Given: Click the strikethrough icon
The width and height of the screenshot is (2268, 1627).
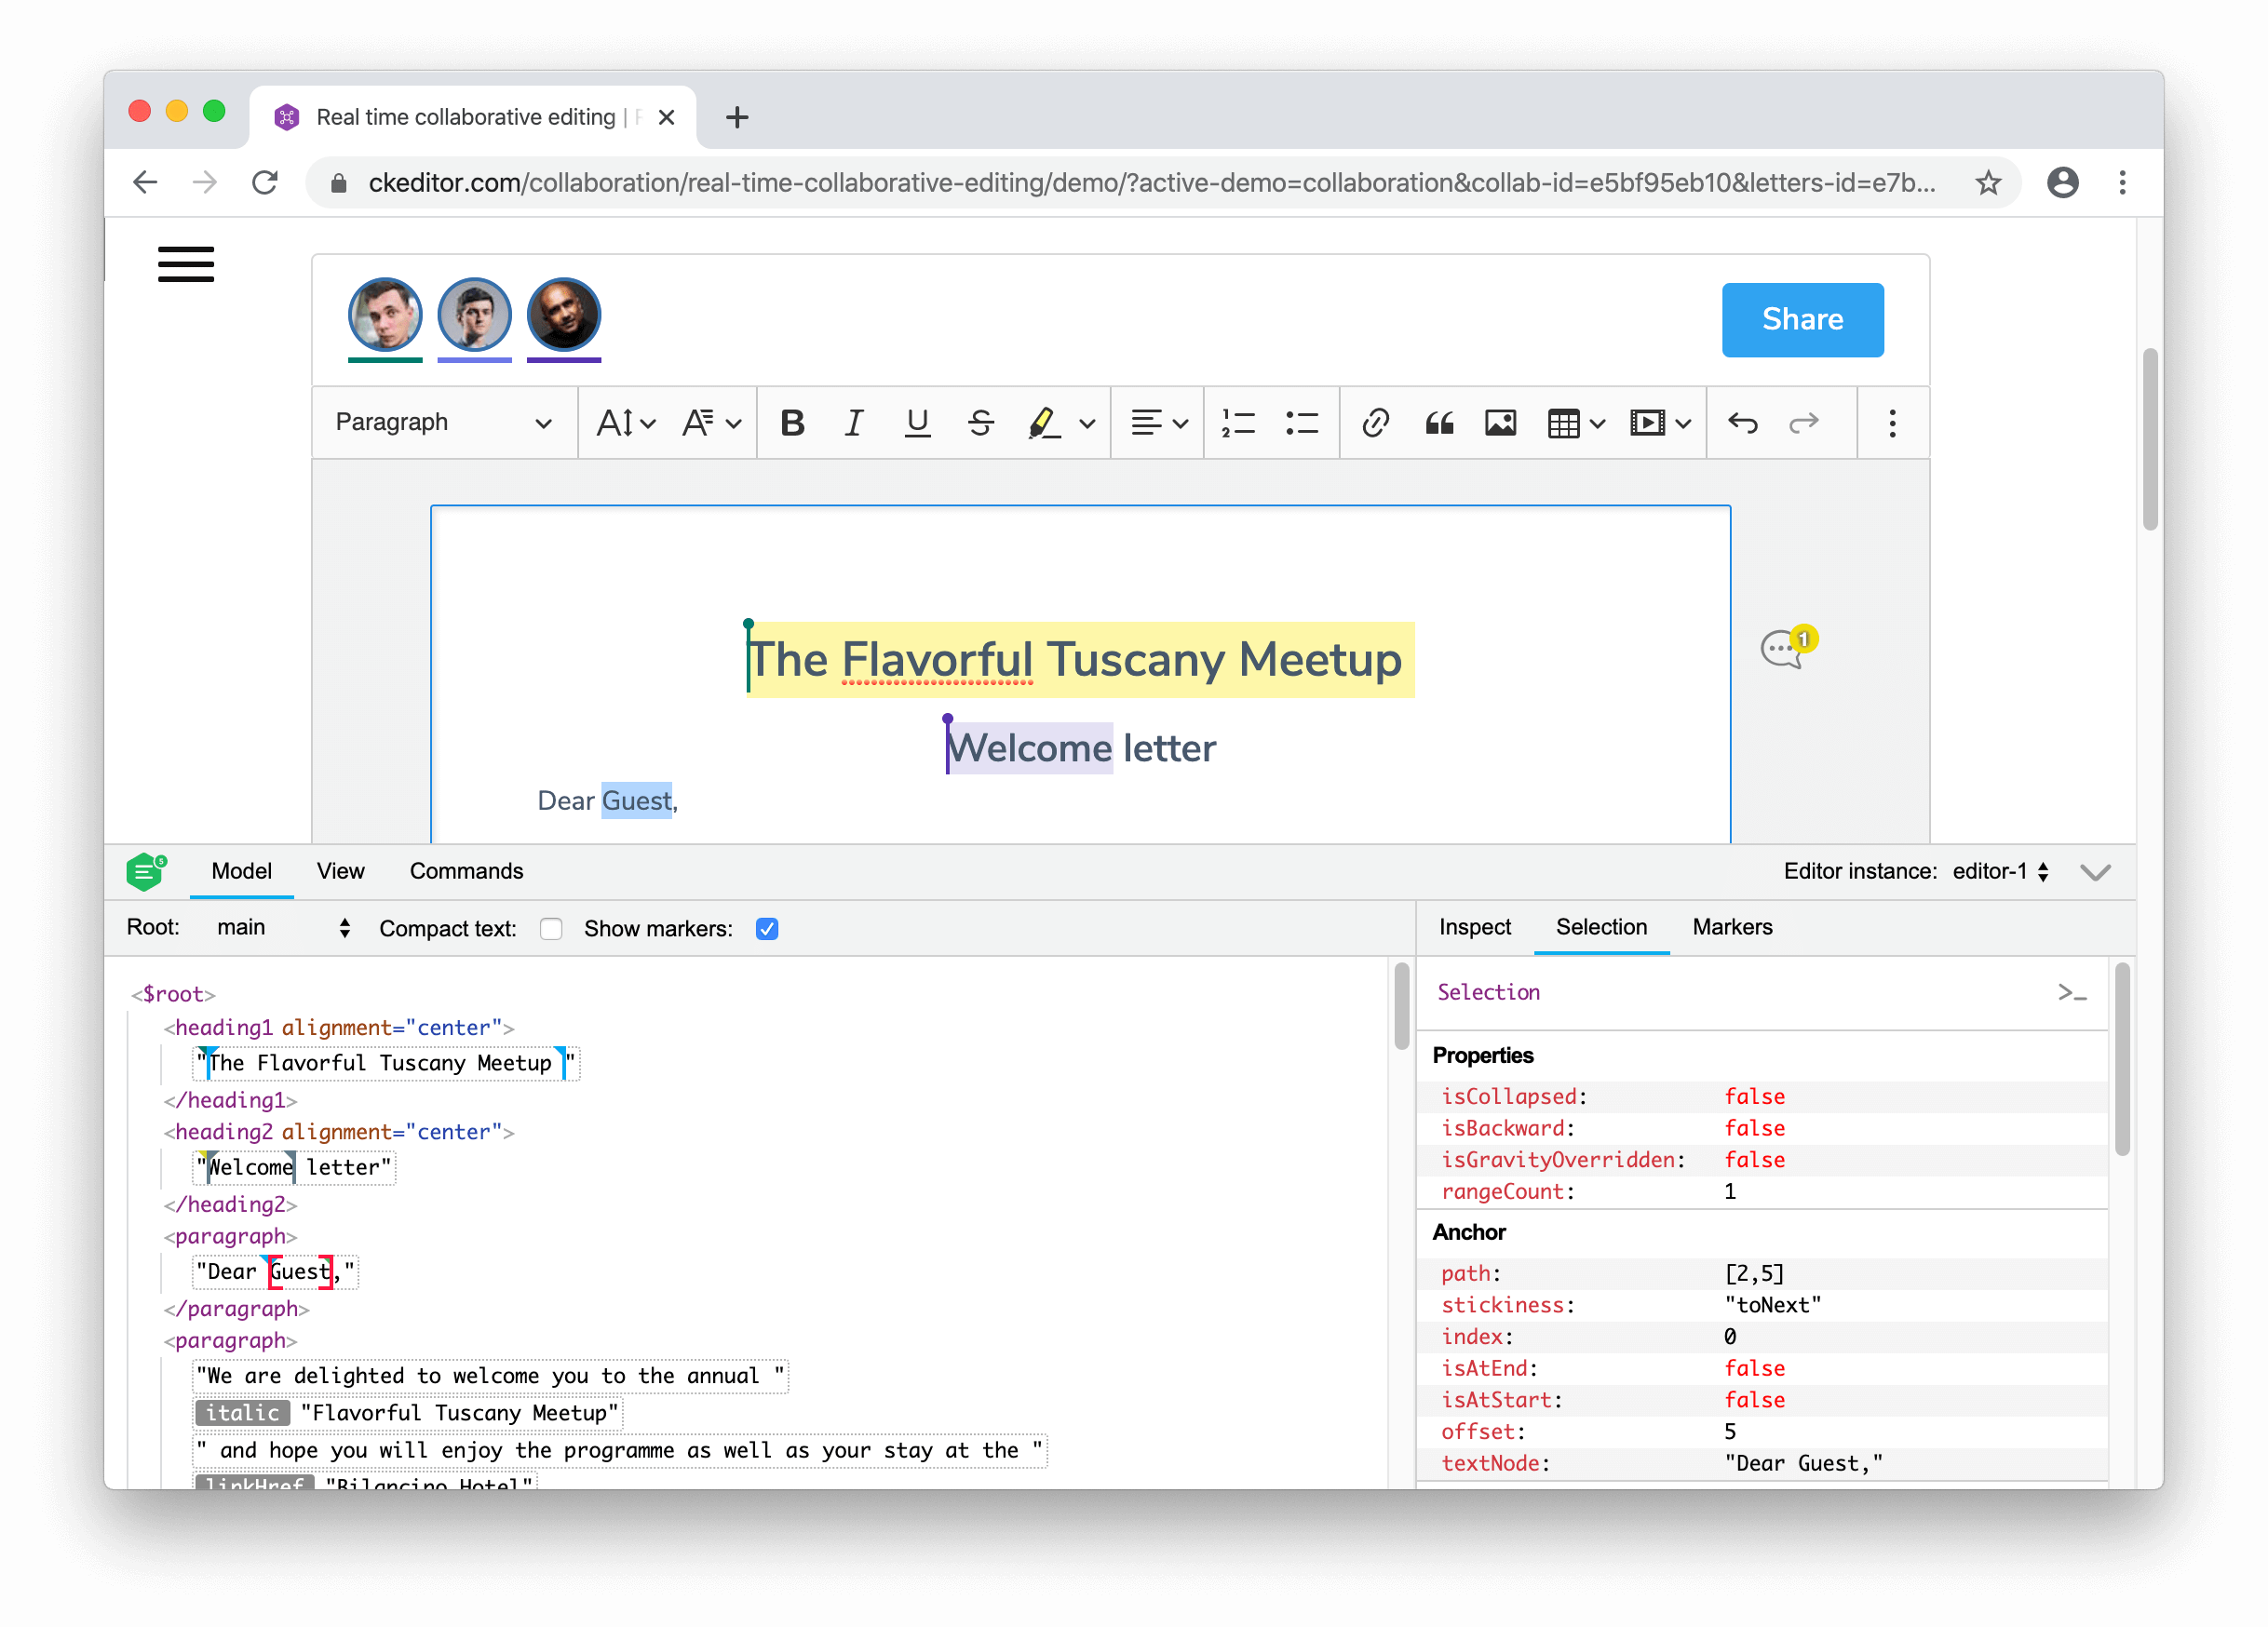Looking at the screenshot, I should click(x=980, y=423).
